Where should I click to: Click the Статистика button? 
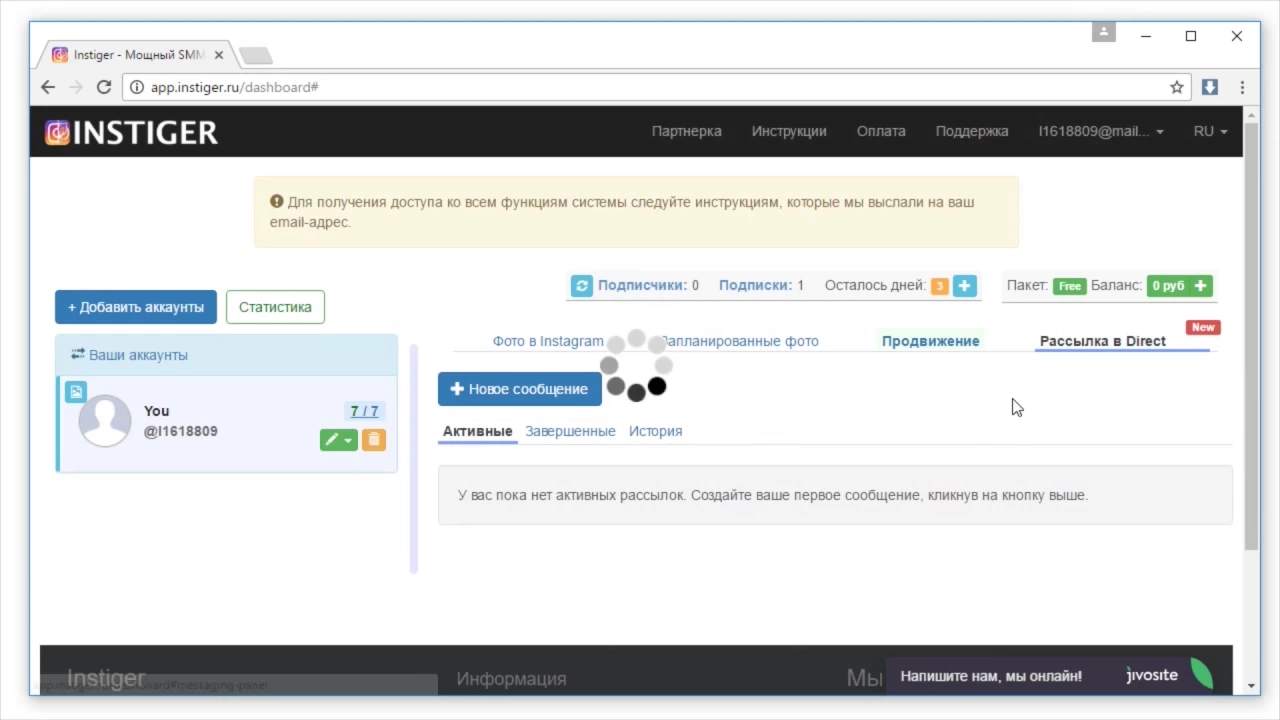click(x=275, y=307)
